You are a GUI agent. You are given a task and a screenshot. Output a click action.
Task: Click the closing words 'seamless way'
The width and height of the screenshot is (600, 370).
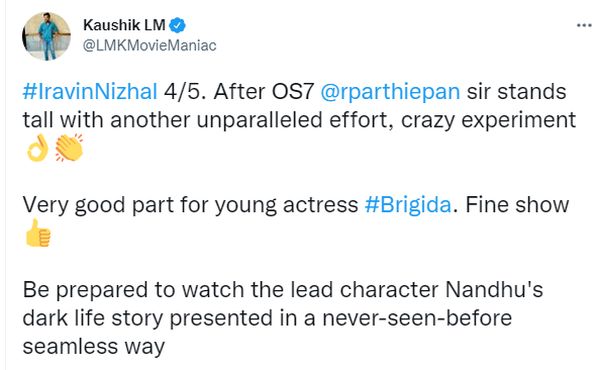click(94, 347)
